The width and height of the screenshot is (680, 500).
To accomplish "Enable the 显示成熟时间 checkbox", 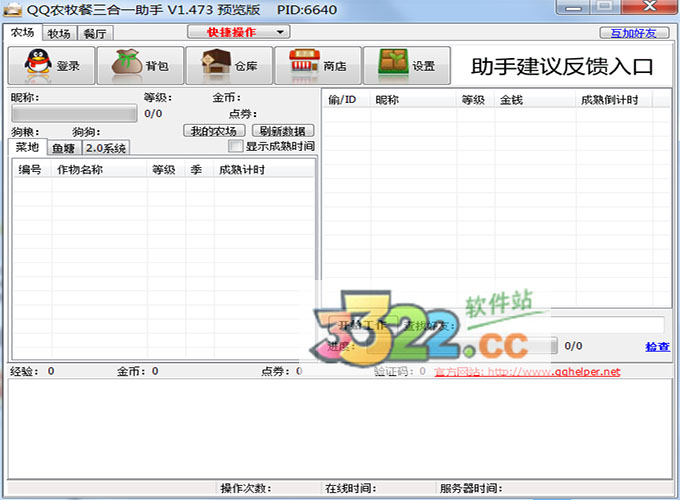I will tap(236, 147).
